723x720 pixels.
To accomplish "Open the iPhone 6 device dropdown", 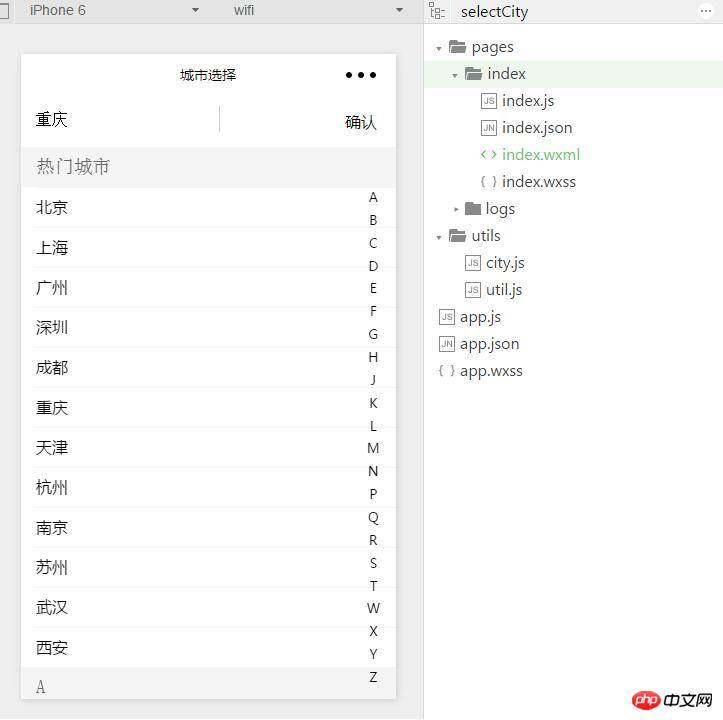I will tap(110, 10).
